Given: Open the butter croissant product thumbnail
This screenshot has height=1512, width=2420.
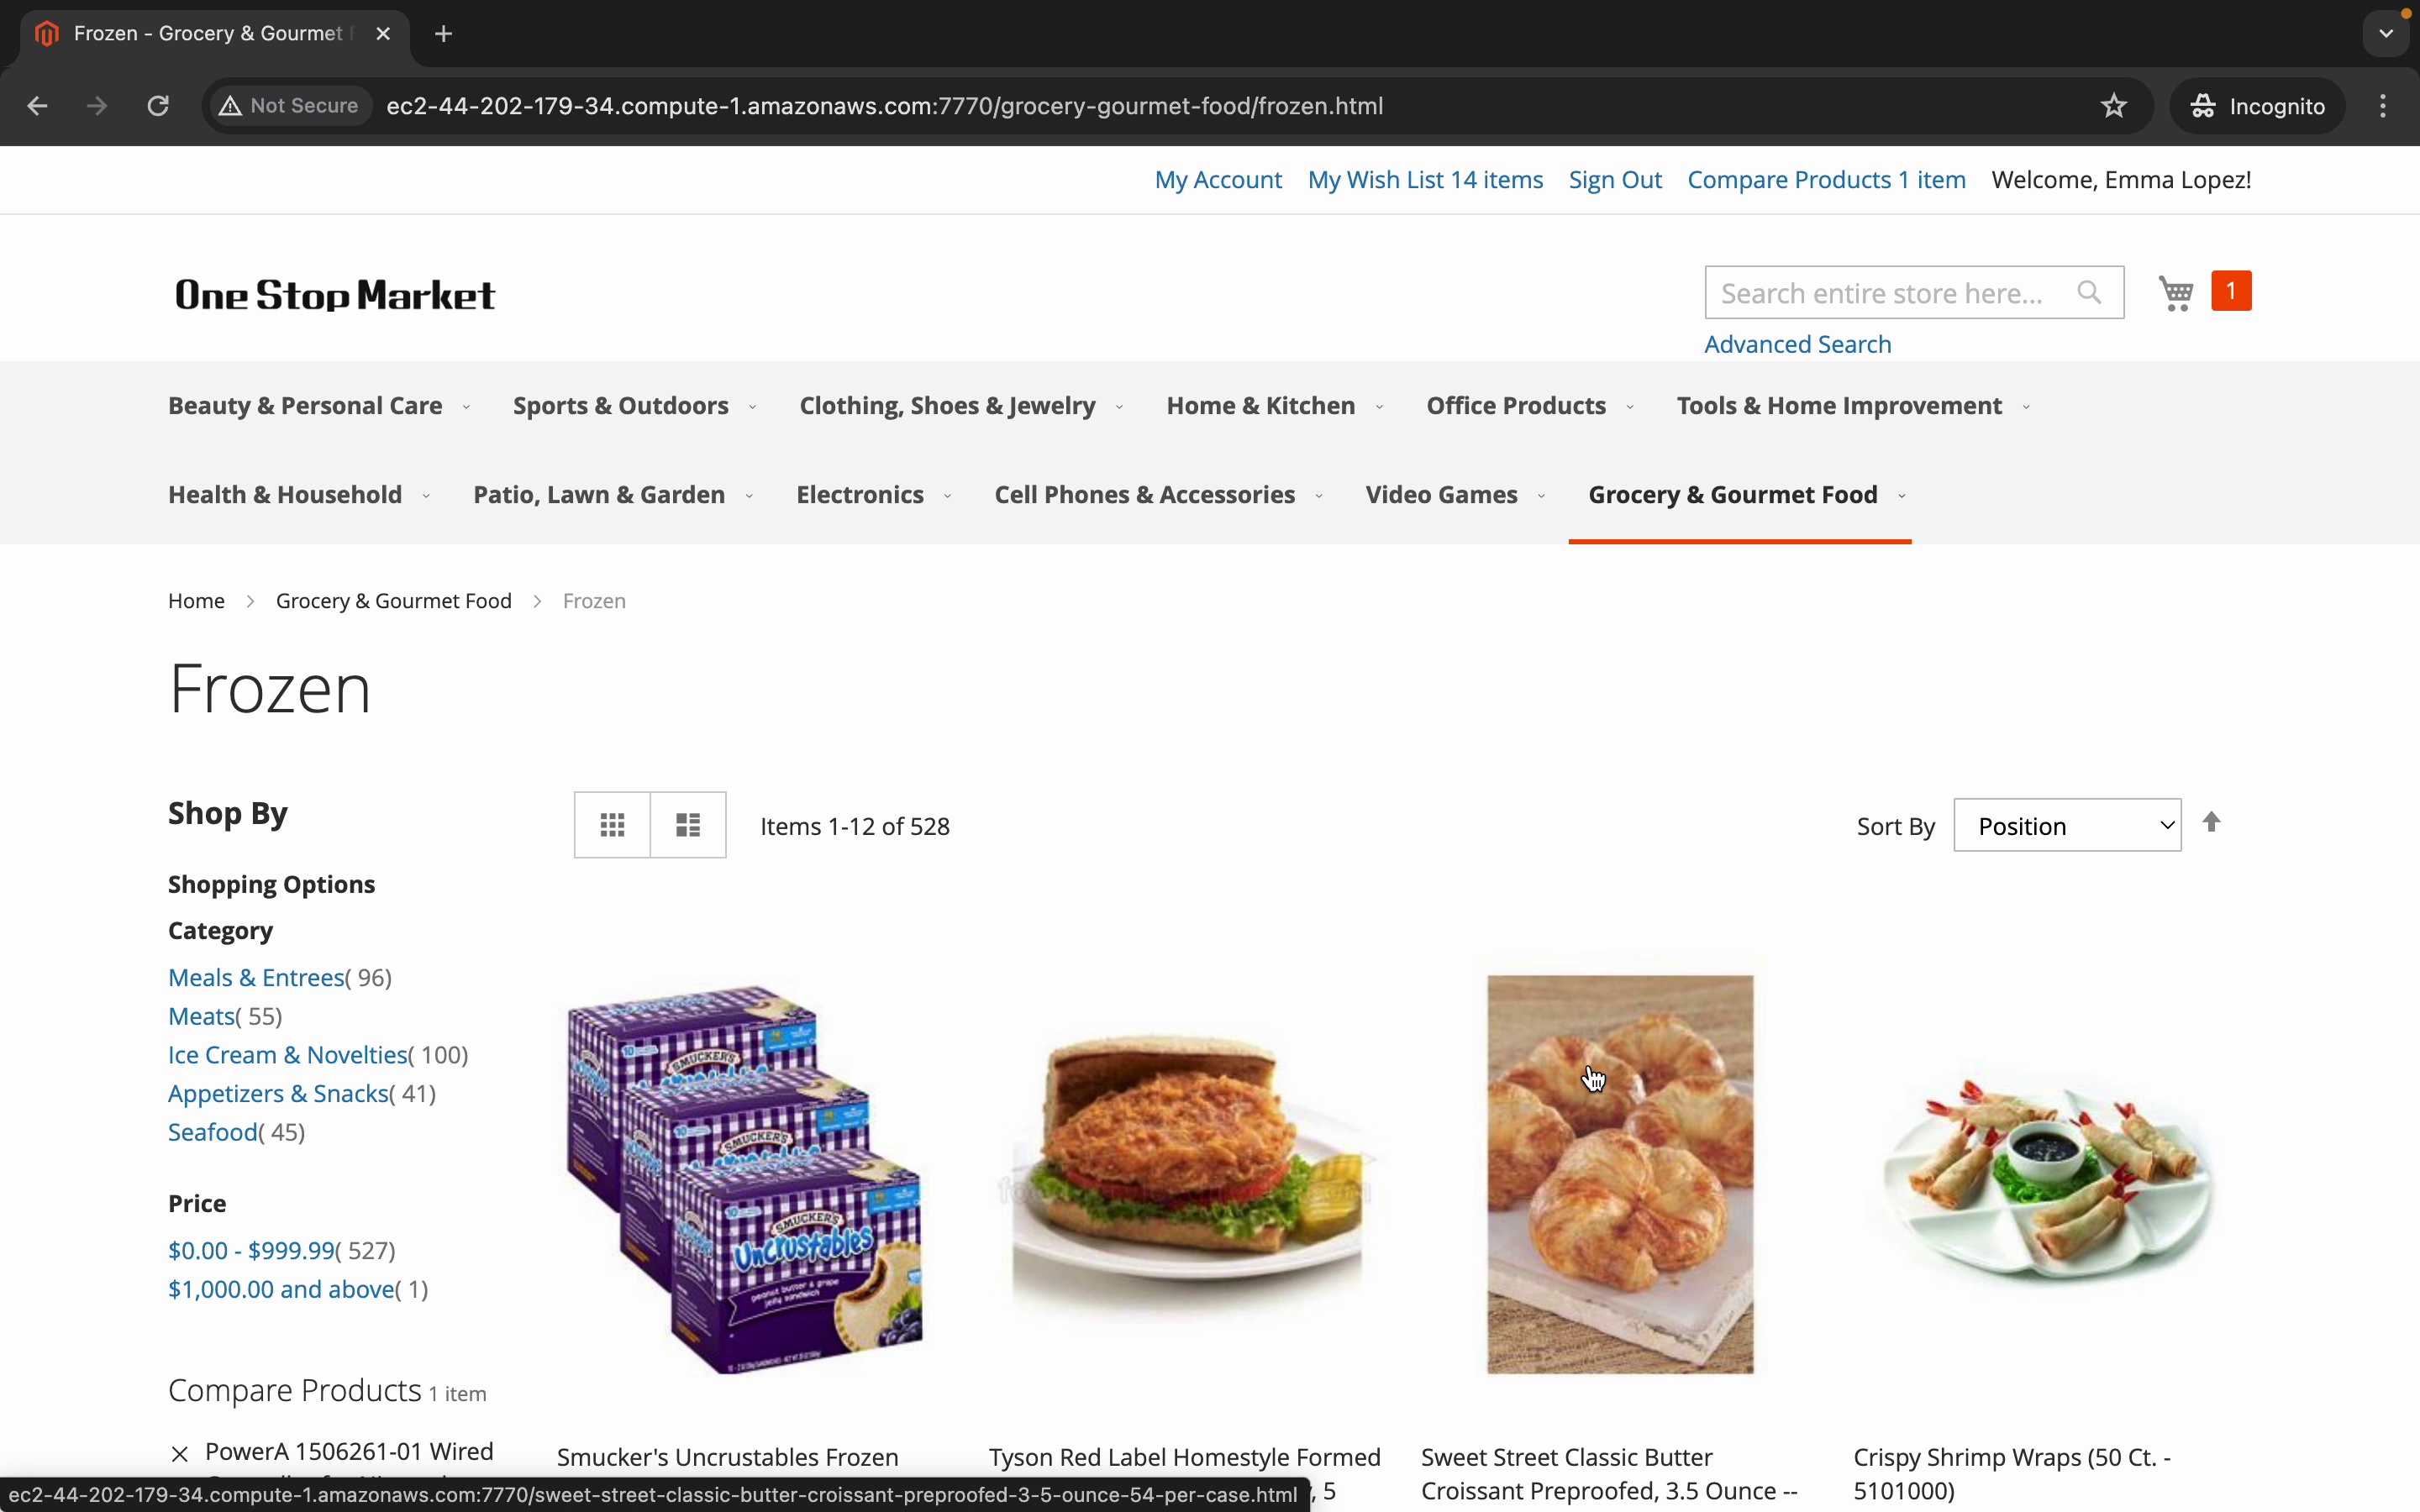Looking at the screenshot, I should 1620,1175.
